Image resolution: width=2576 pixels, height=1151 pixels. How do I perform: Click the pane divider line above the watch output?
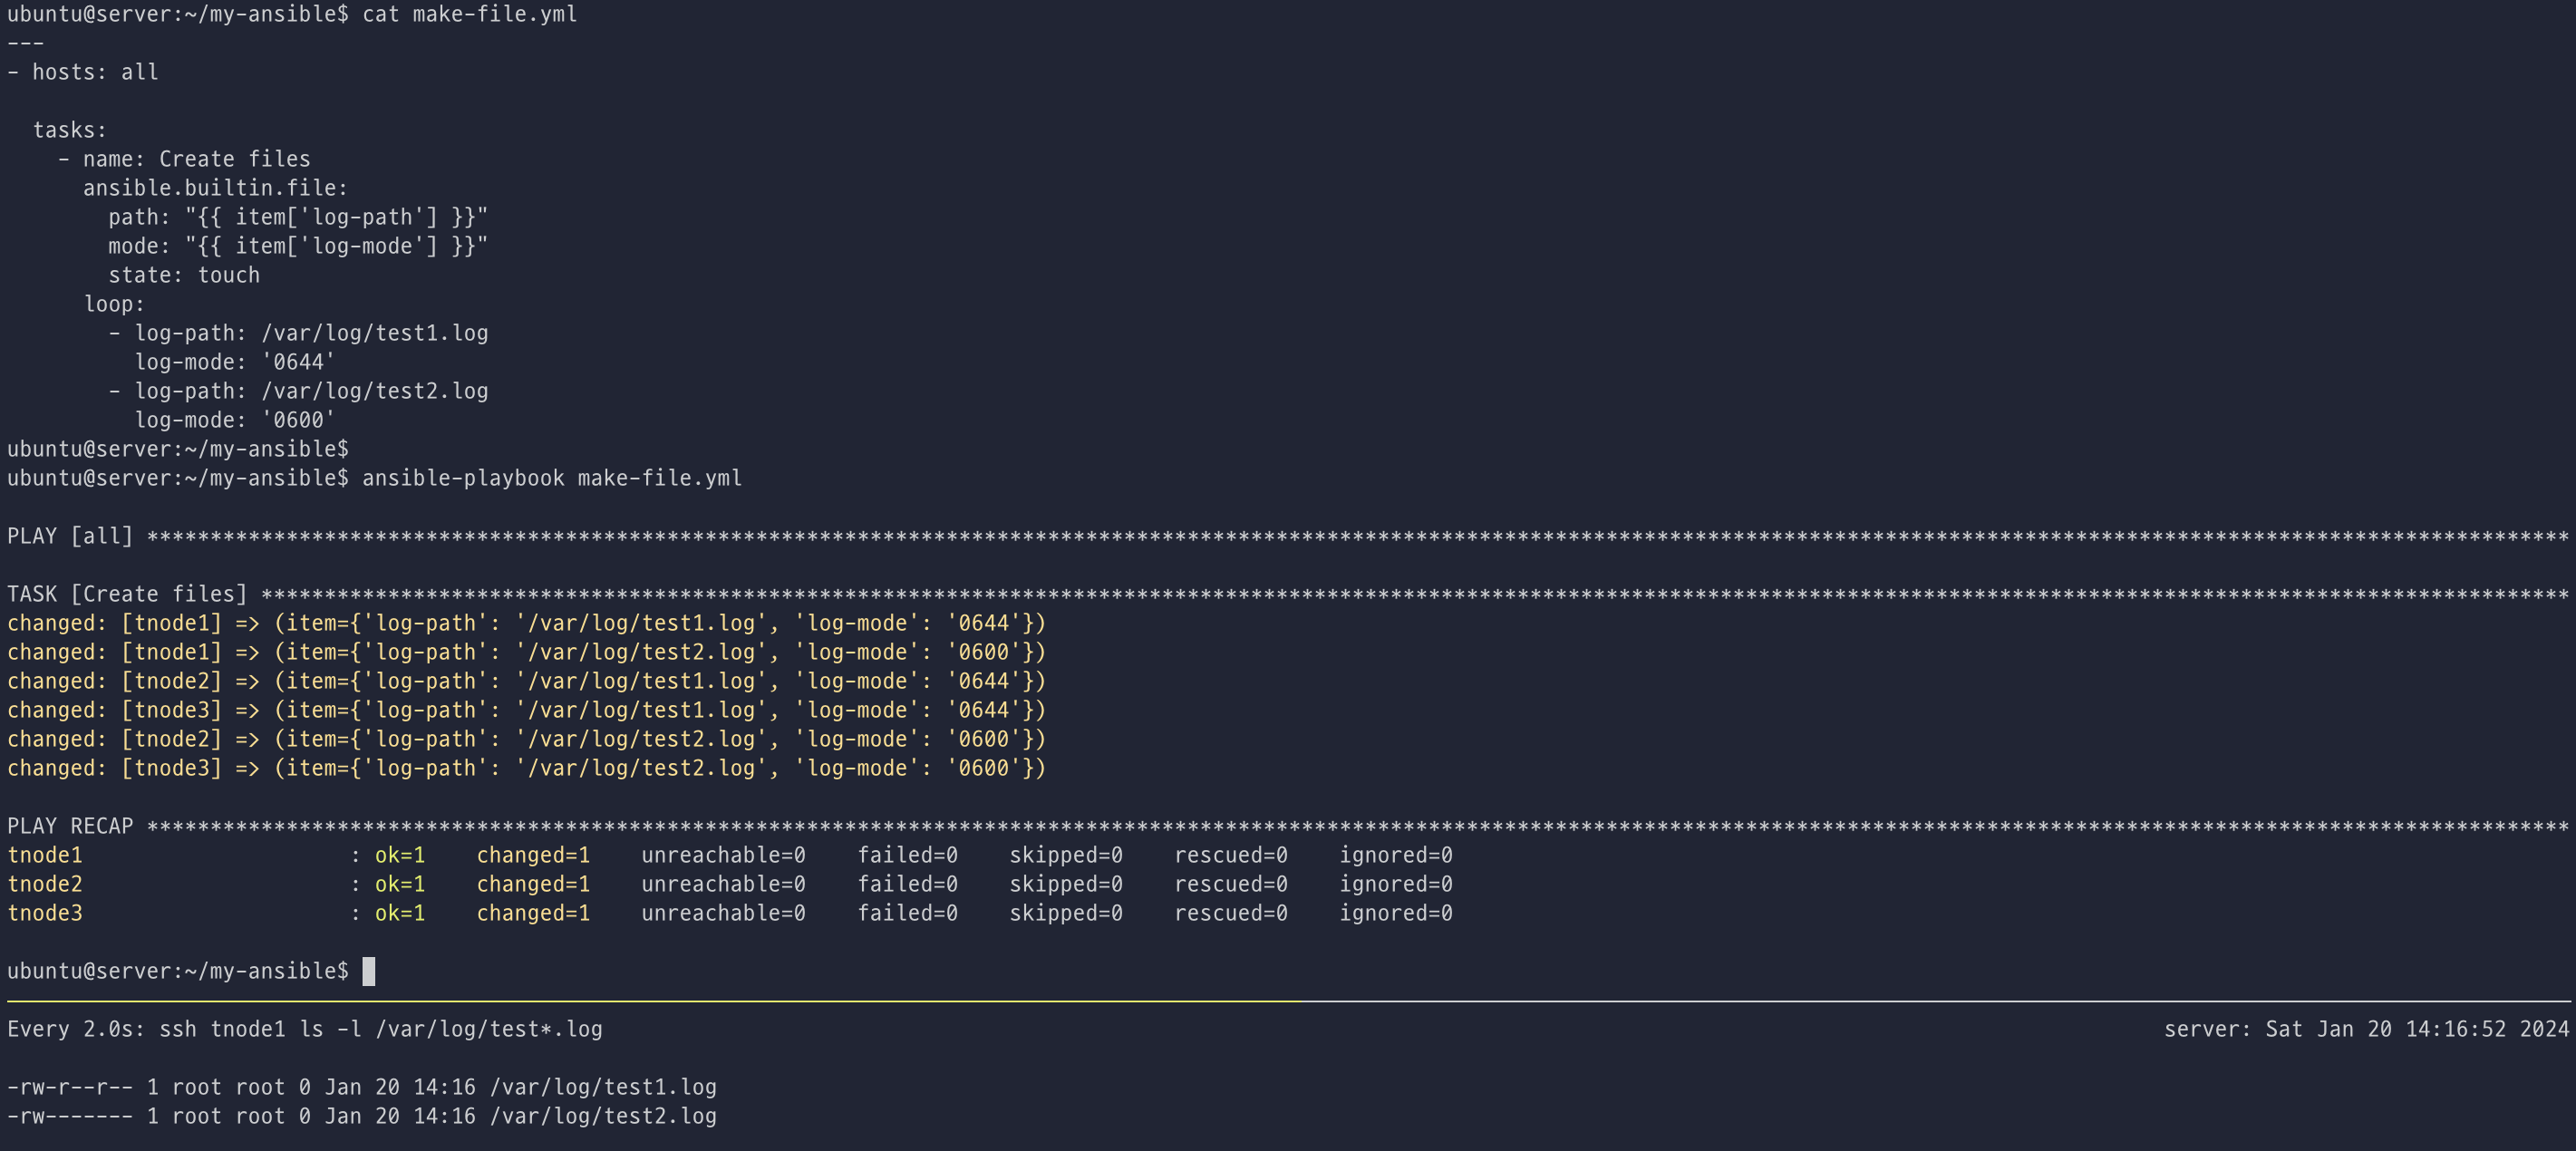tap(1288, 1000)
